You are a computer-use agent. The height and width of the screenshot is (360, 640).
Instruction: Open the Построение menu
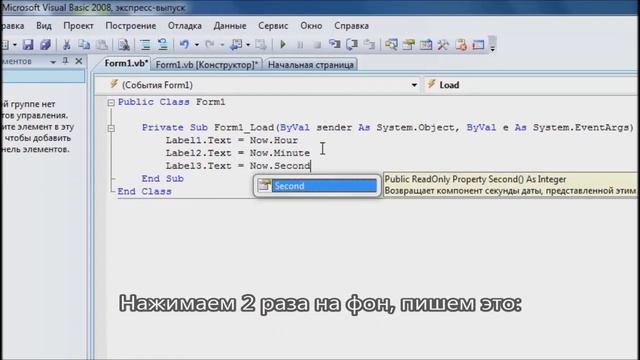click(x=131, y=26)
